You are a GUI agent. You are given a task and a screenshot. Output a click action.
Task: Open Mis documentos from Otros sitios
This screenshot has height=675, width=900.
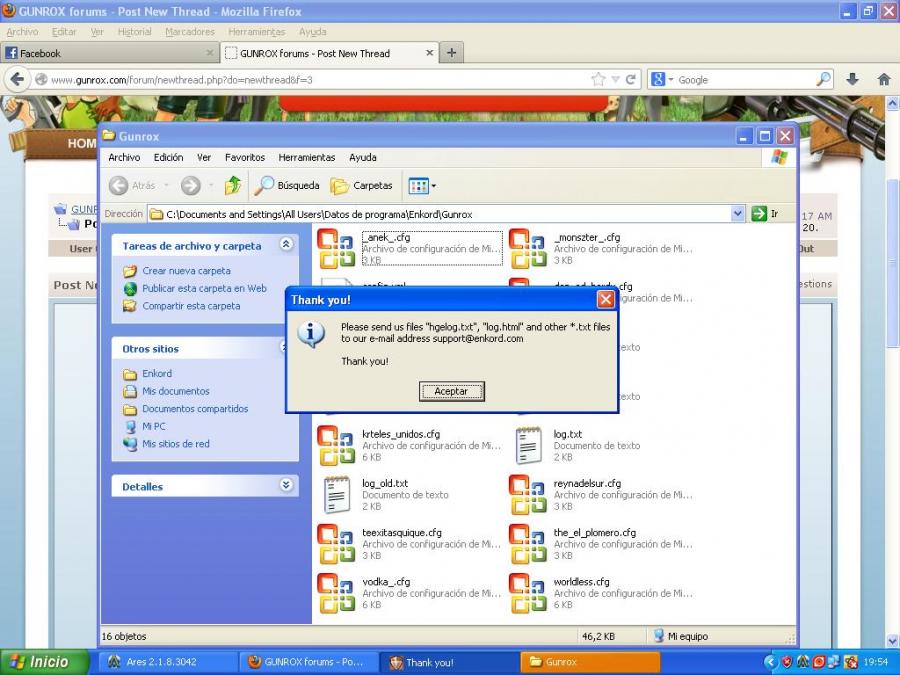pos(175,391)
